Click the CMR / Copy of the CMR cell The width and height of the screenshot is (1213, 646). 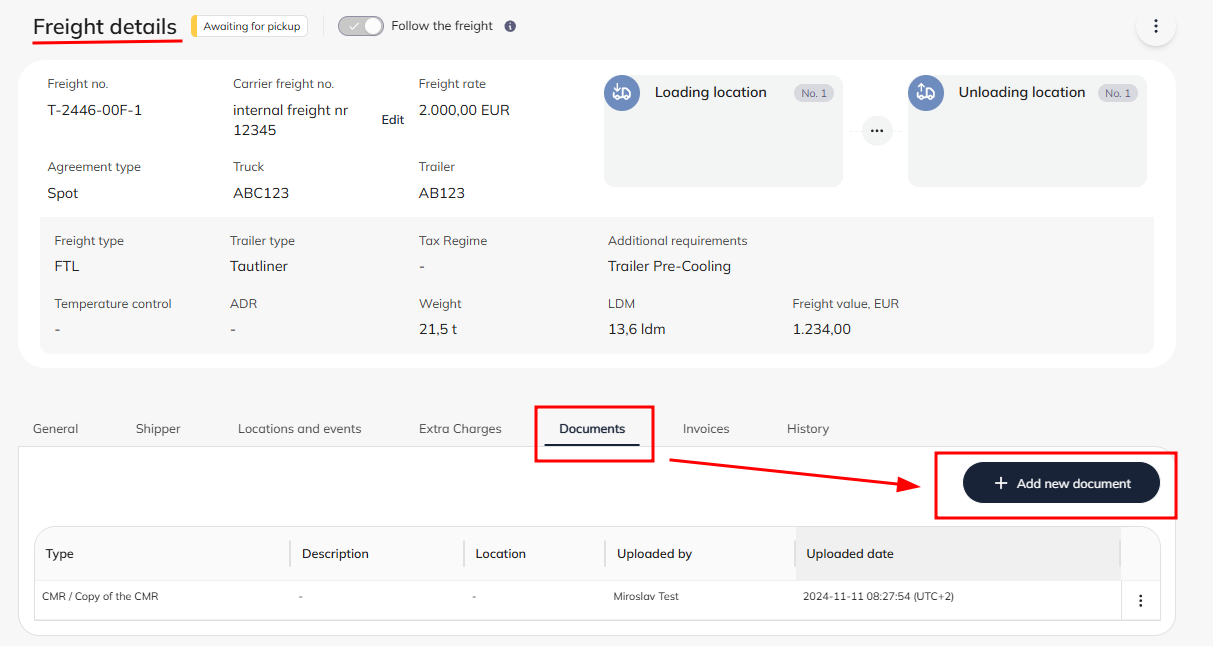click(100, 596)
